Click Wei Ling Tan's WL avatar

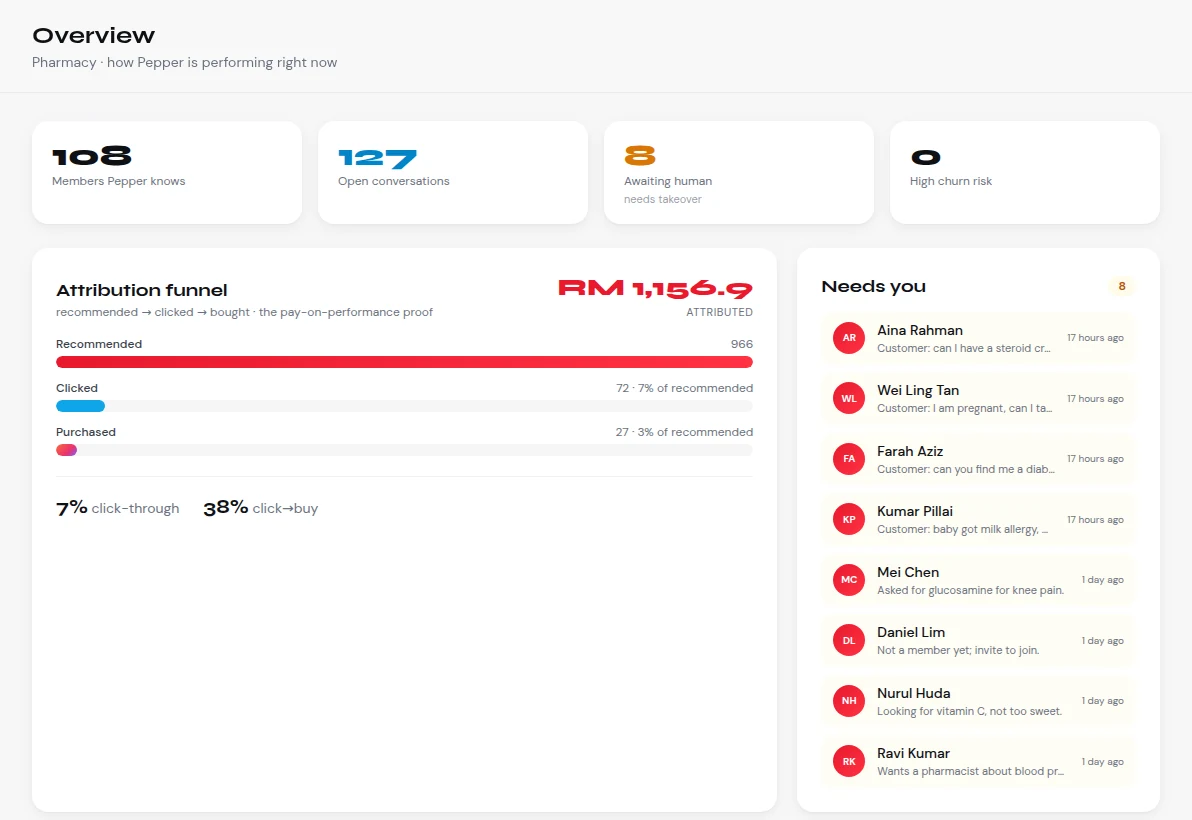pos(849,398)
